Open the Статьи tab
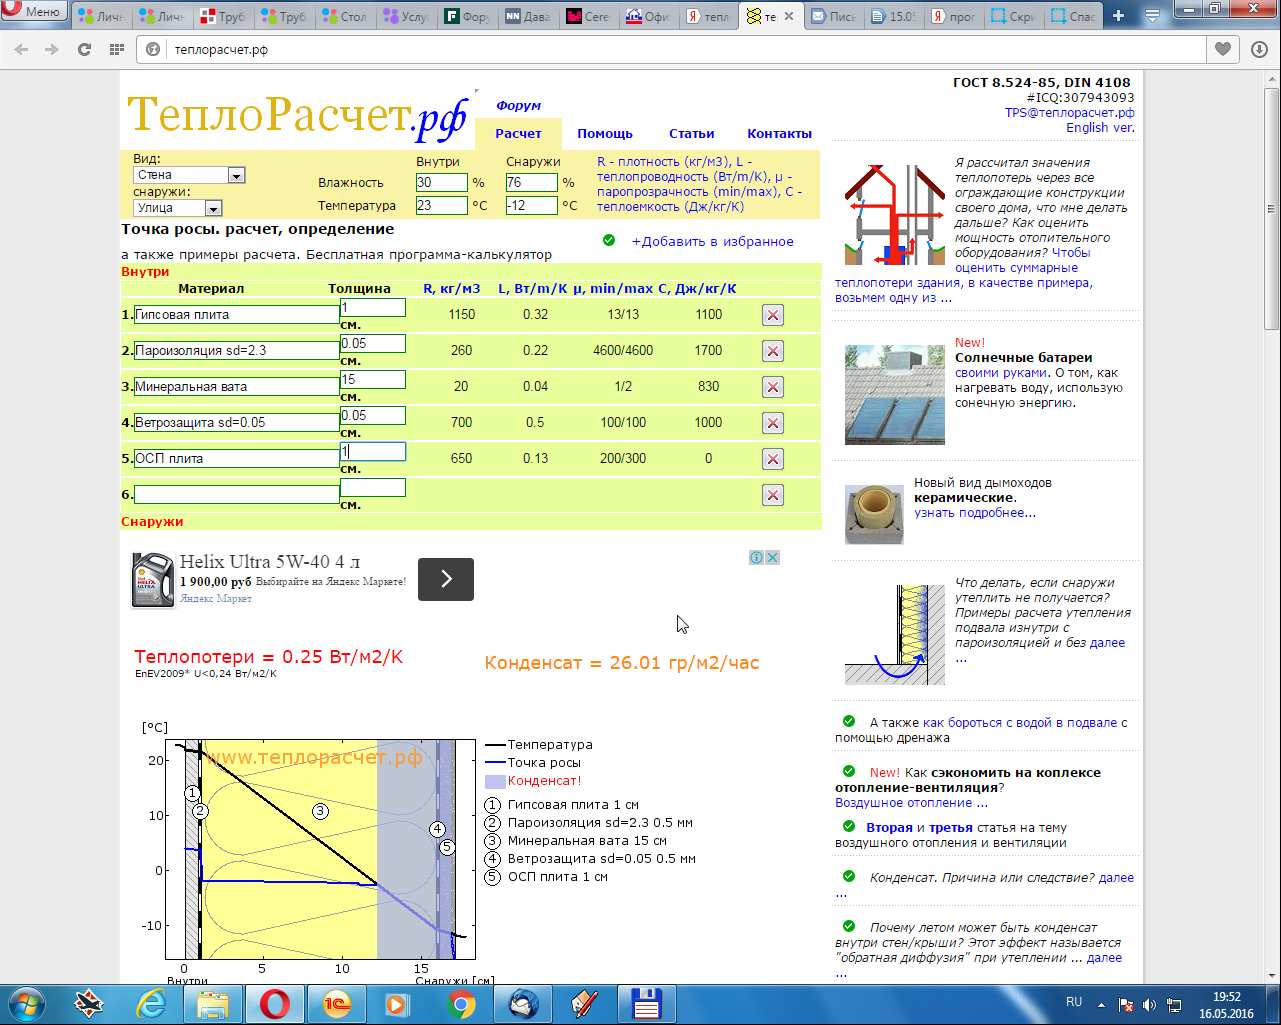Screen dimensions: 1281x1025 (691, 134)
